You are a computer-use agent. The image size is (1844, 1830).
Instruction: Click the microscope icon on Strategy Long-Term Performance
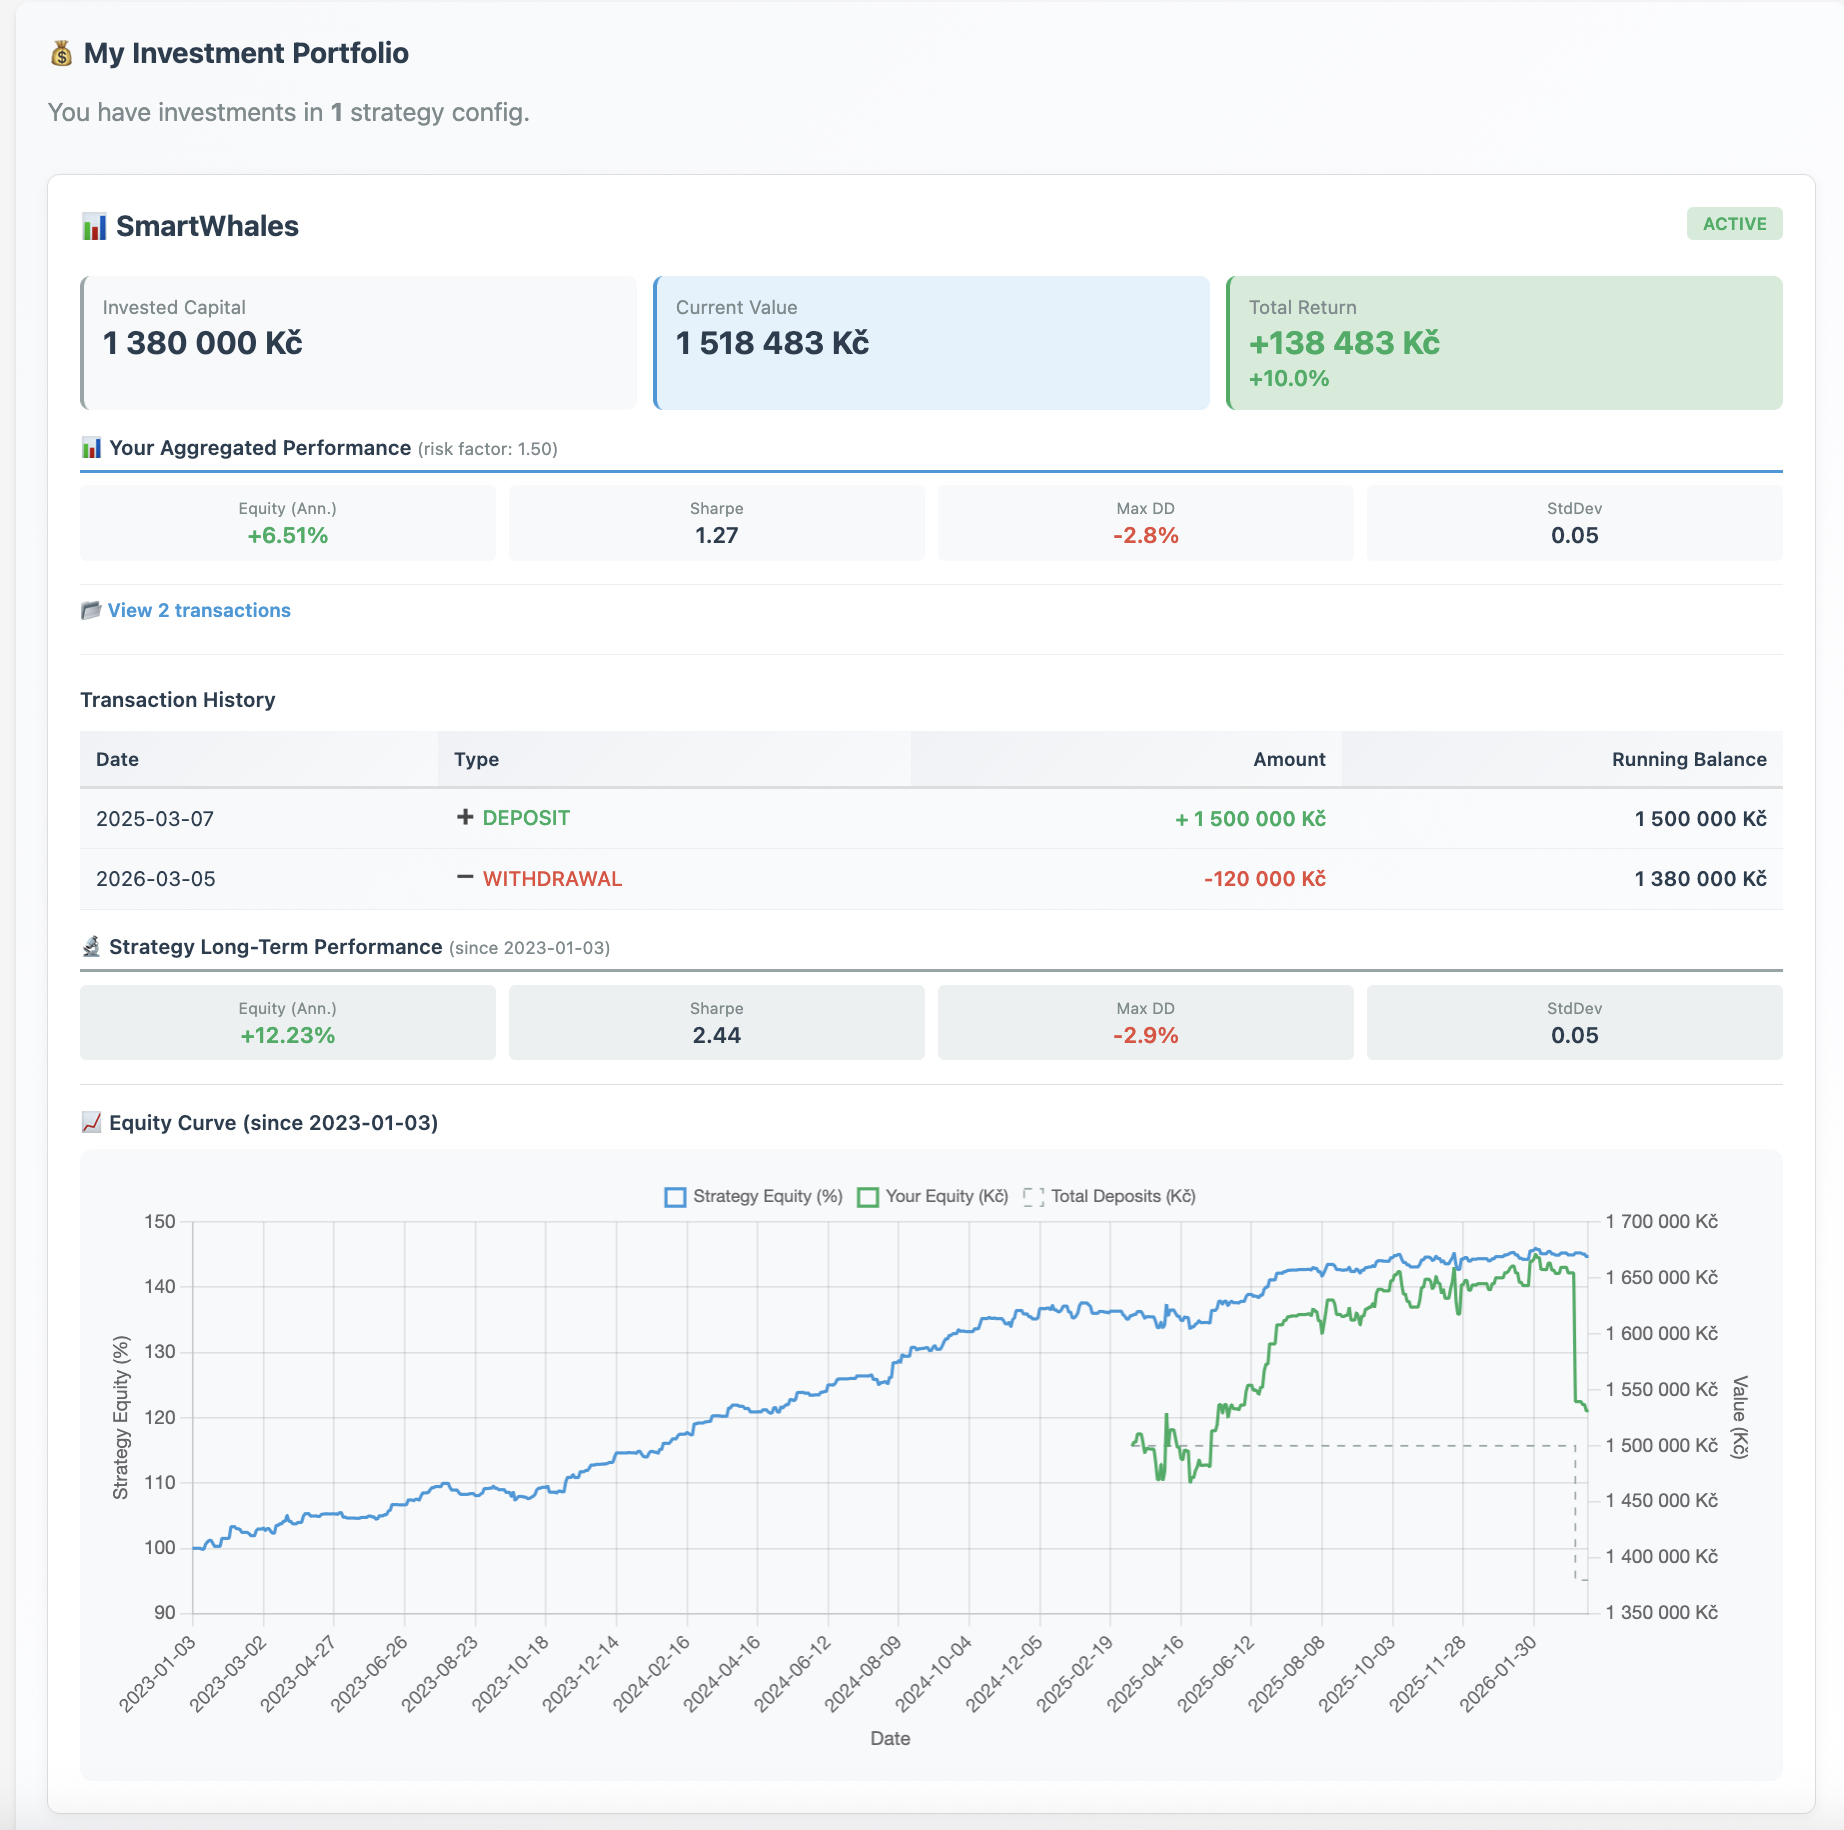point(91,945)
